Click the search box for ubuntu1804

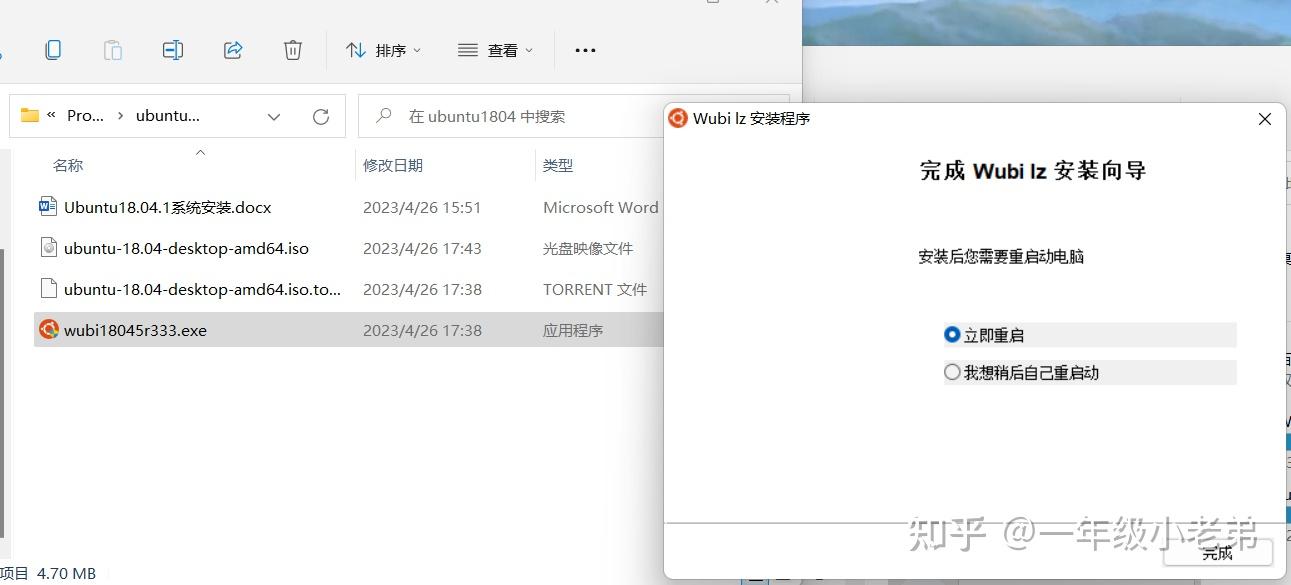tap(480, 115)
